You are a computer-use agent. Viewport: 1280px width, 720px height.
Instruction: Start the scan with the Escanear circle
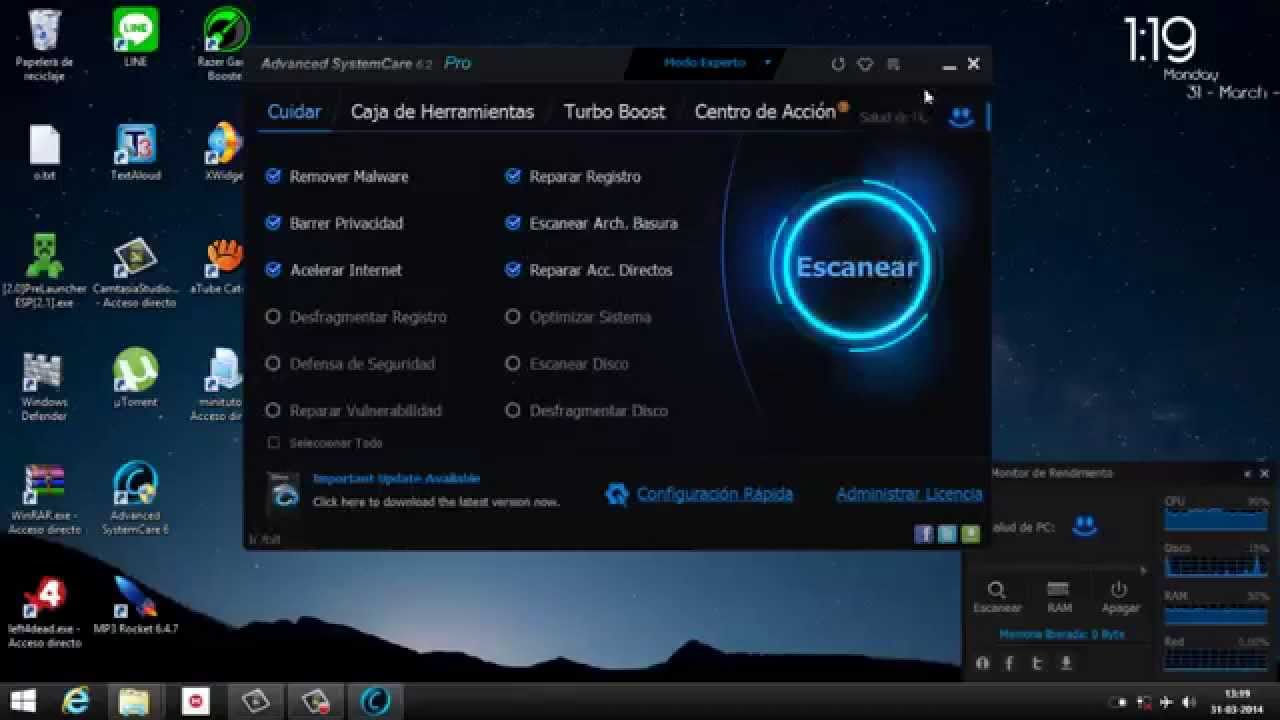(856, 266)
